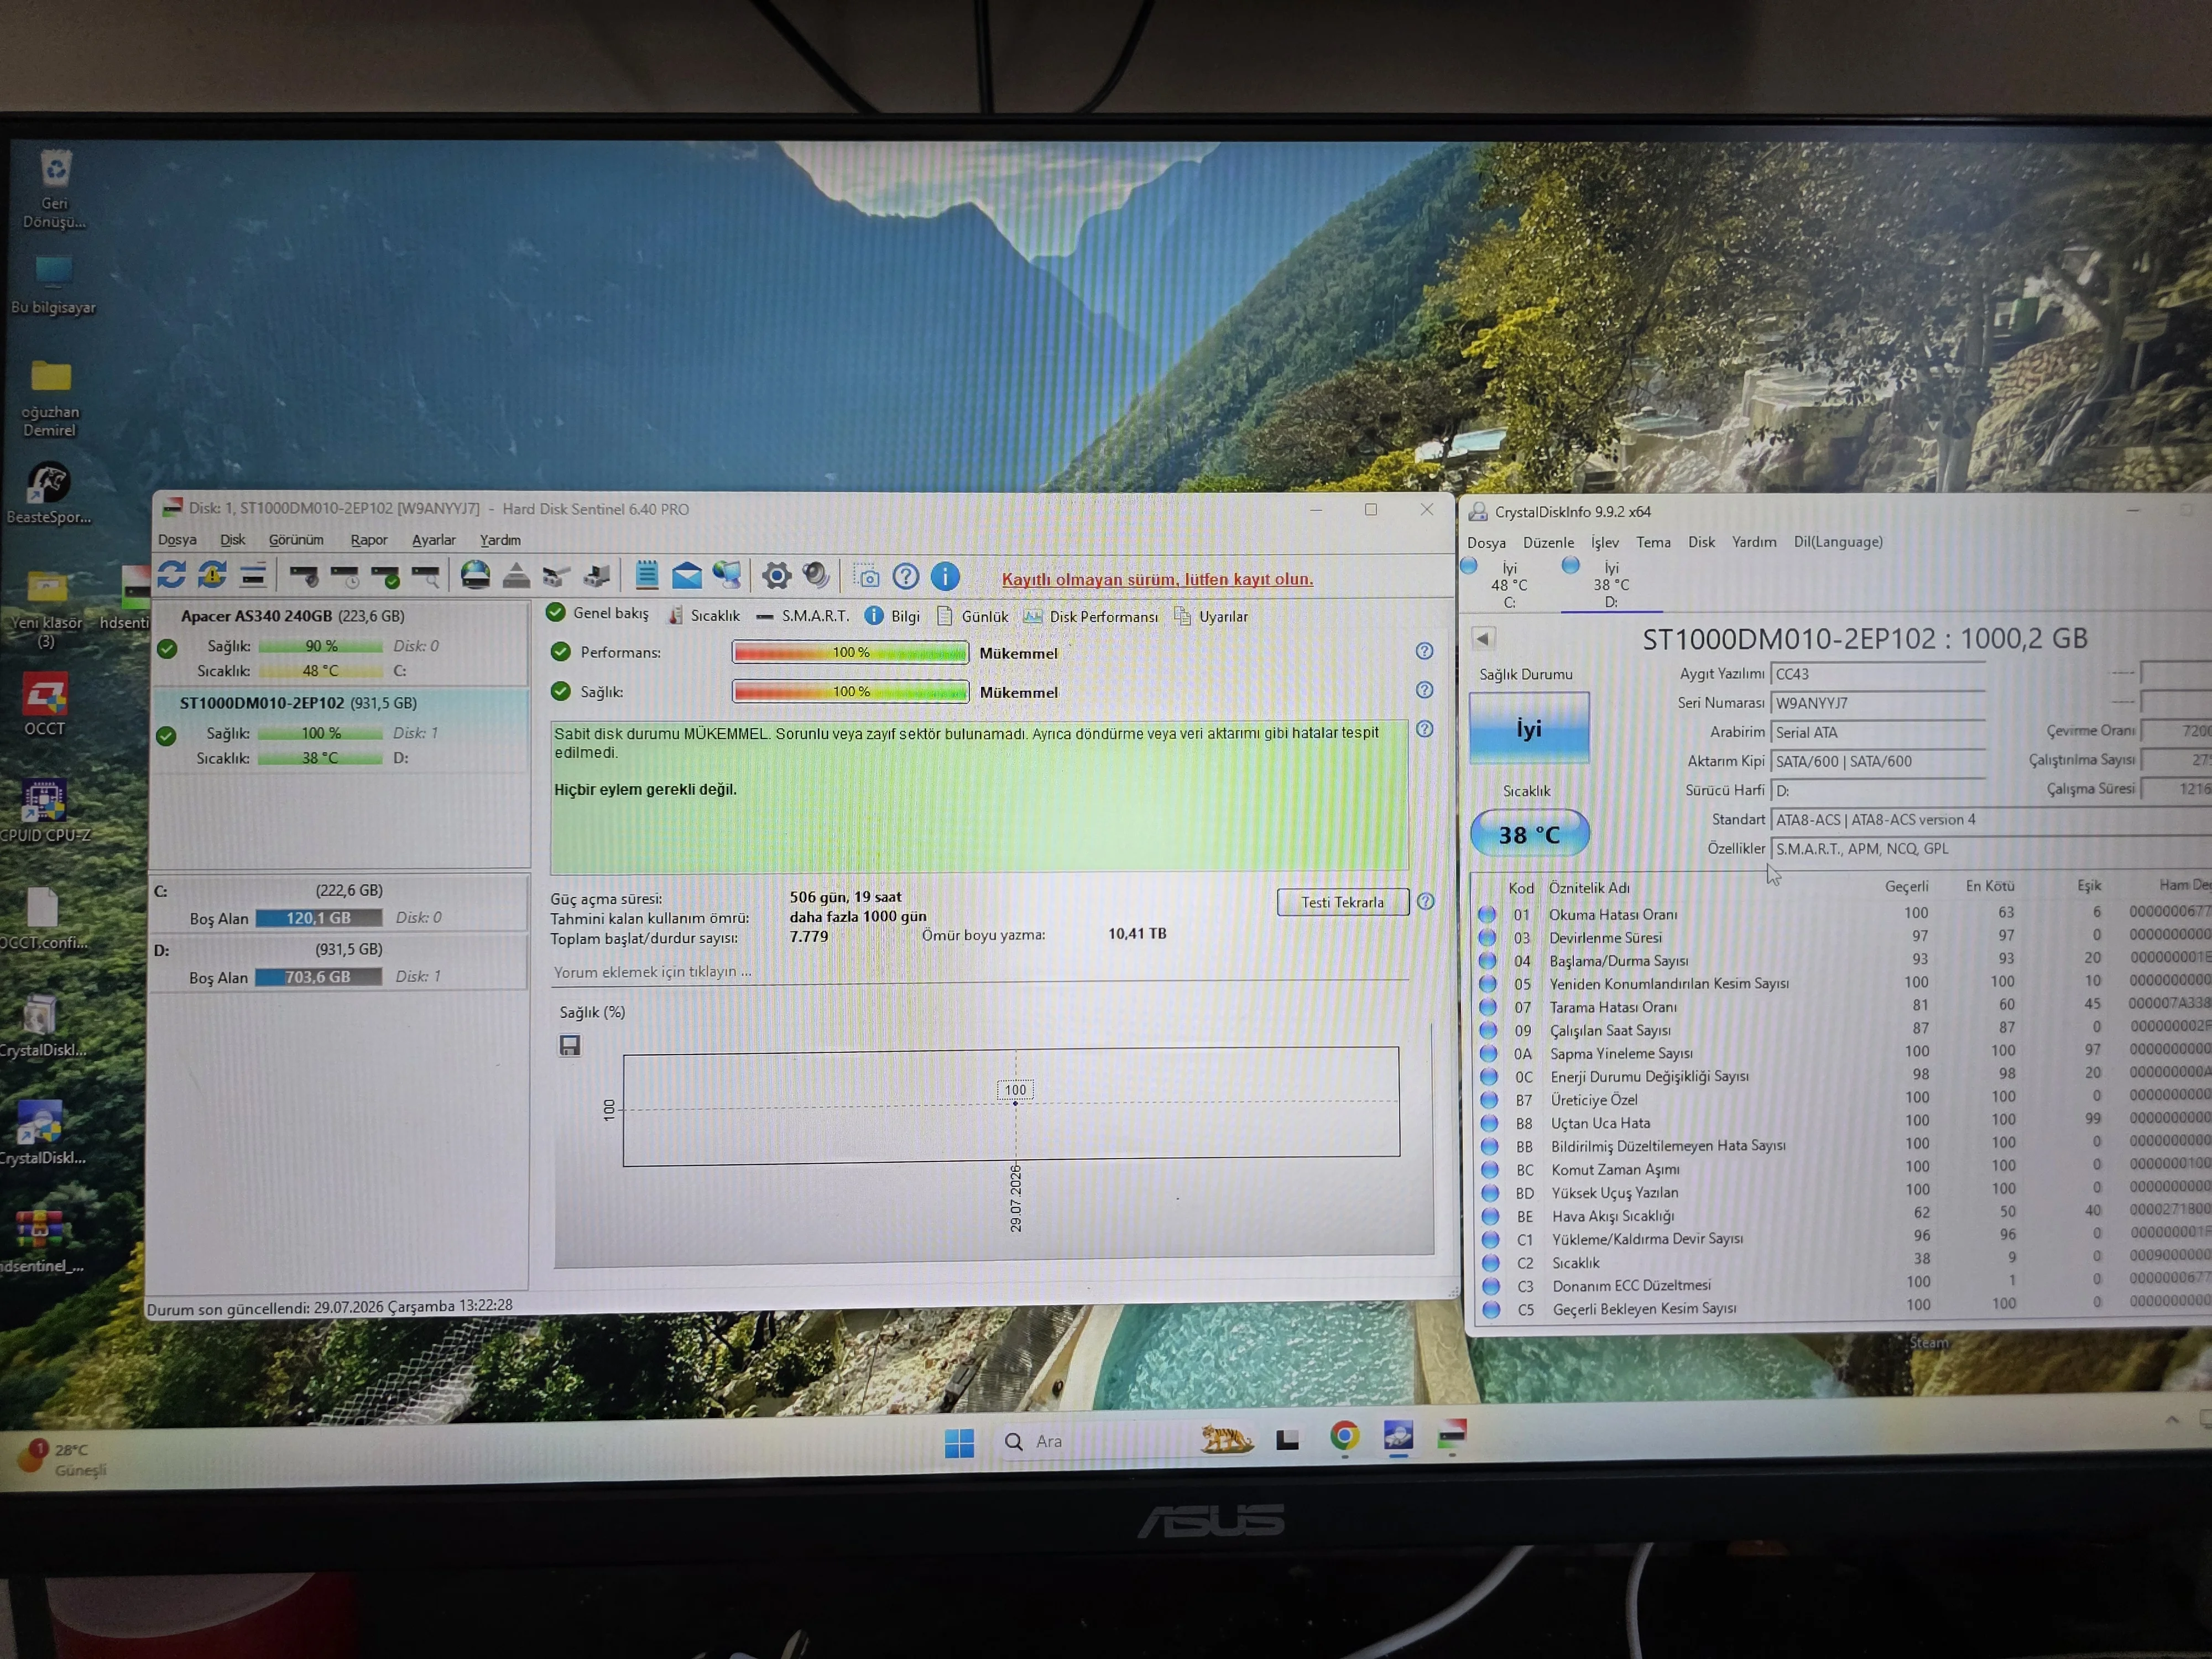Switch to the S.M.A.R.T. tab
This screenshot has width=2212, height=1659.
(803, 616)
